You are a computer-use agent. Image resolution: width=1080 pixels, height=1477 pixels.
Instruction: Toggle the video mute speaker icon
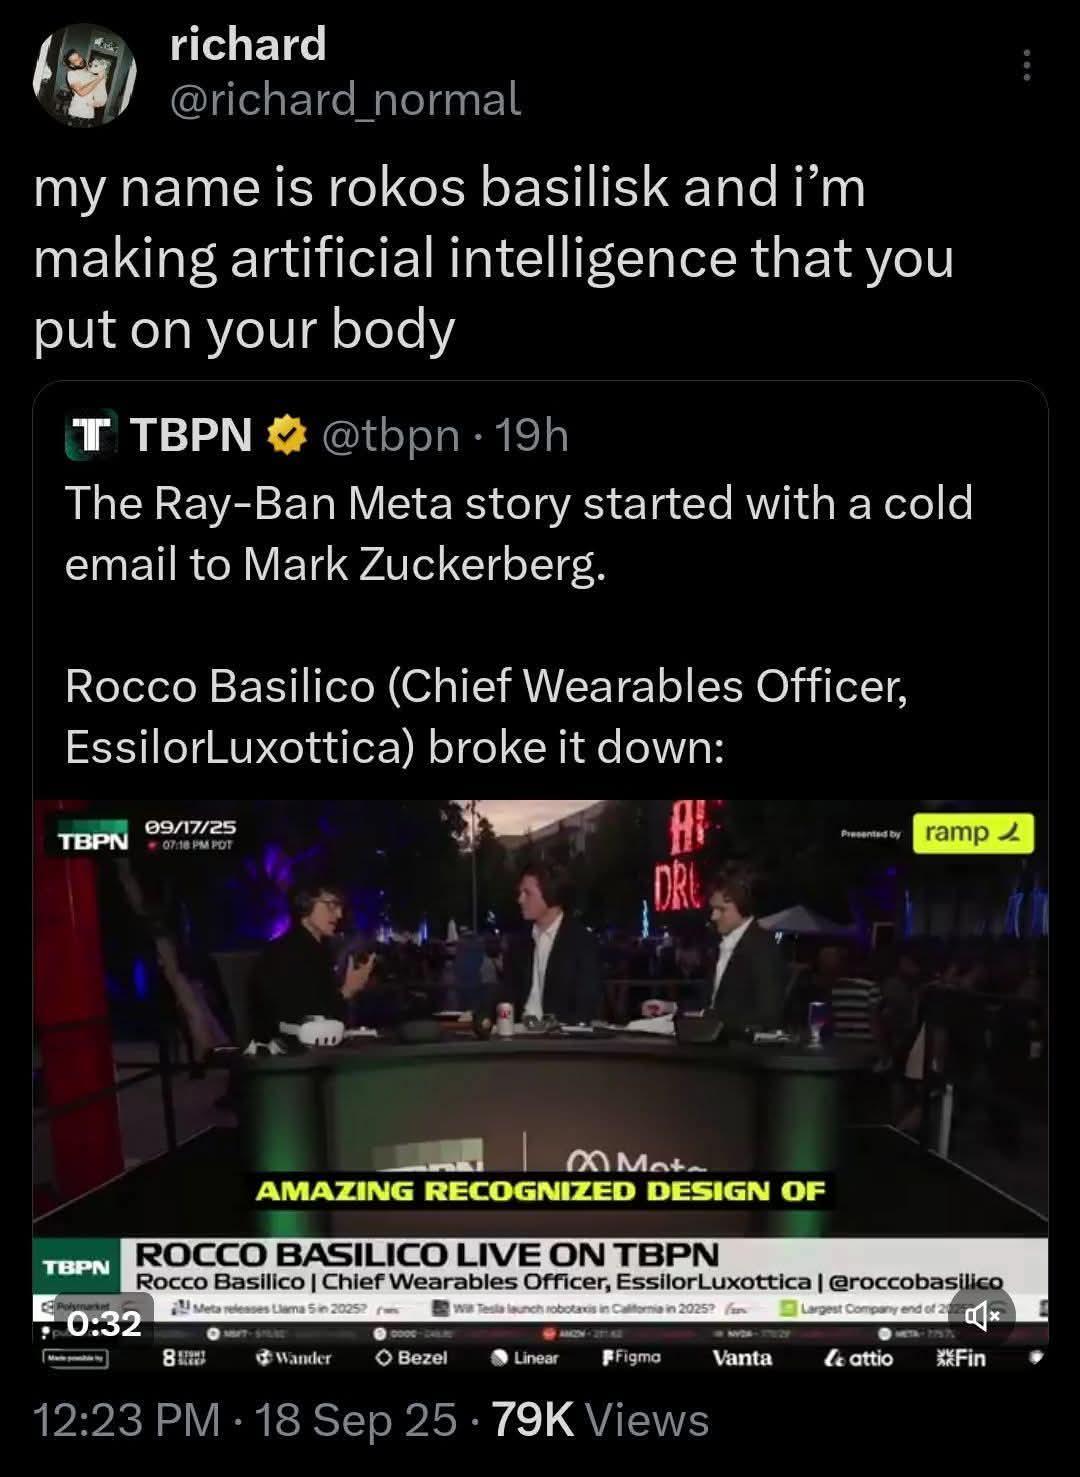click(x=981, y=1318)
